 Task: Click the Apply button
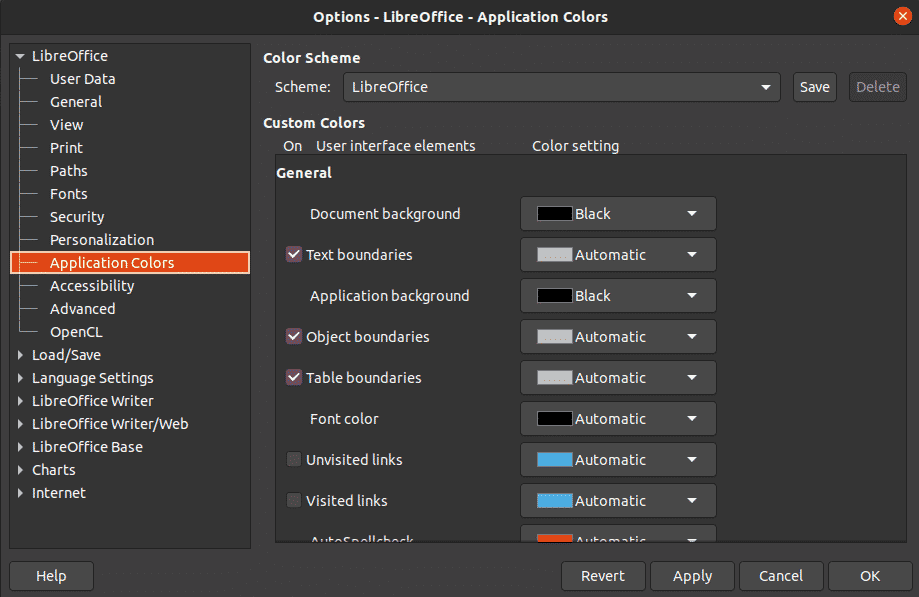(692, 576)
